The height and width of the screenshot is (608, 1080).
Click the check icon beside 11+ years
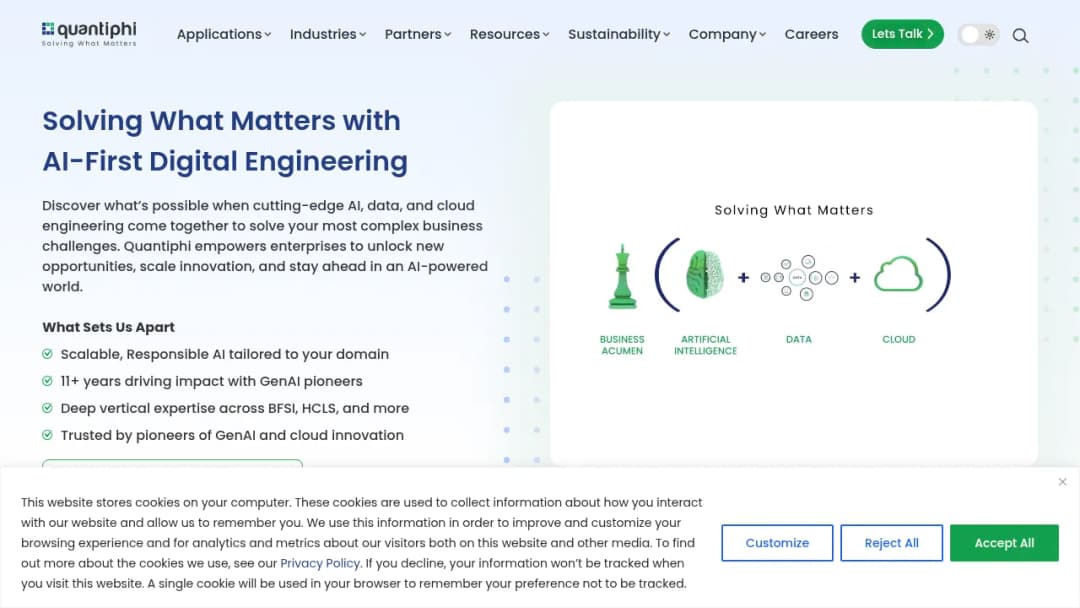(x=48, y=381)
